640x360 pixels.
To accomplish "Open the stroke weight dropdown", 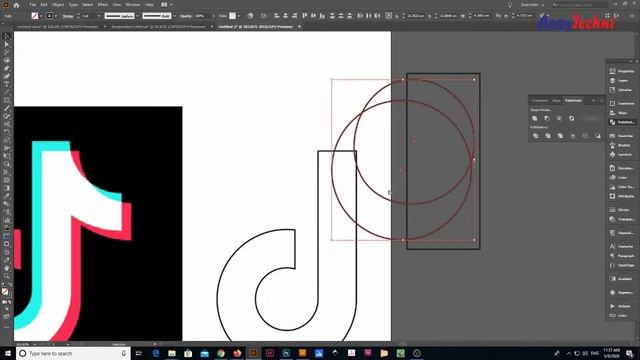I will (x=99, y=16).
